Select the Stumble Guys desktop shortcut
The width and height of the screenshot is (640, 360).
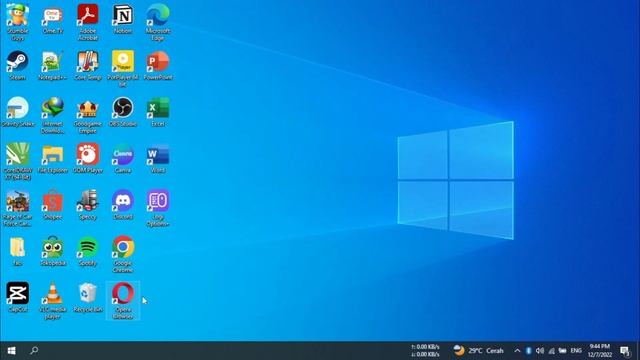coord(18,22)
